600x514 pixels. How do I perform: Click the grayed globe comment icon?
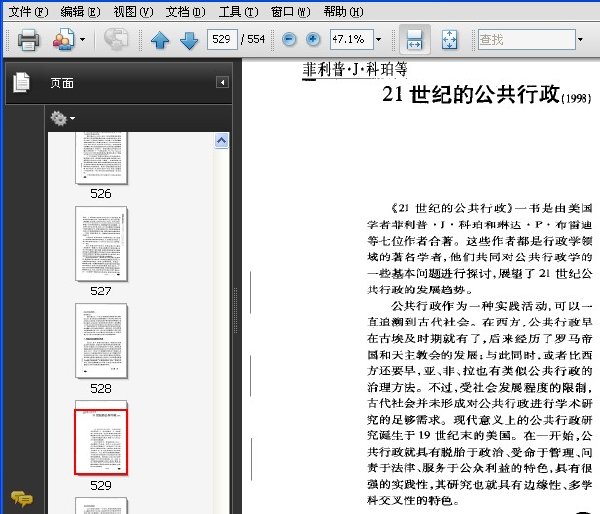coord(116,39)
